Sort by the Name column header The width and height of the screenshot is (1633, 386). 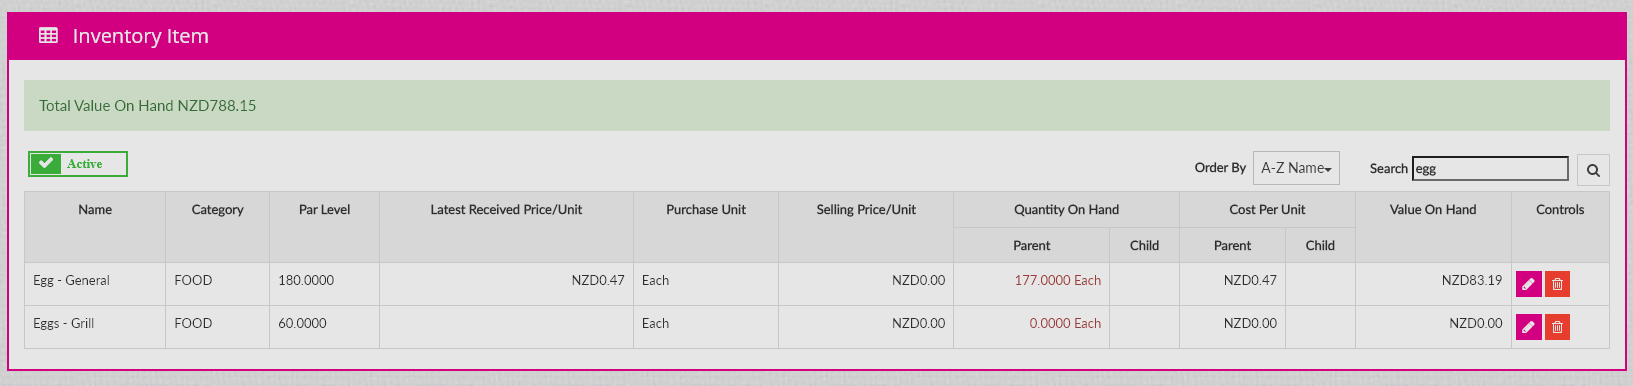pos(95,210)
